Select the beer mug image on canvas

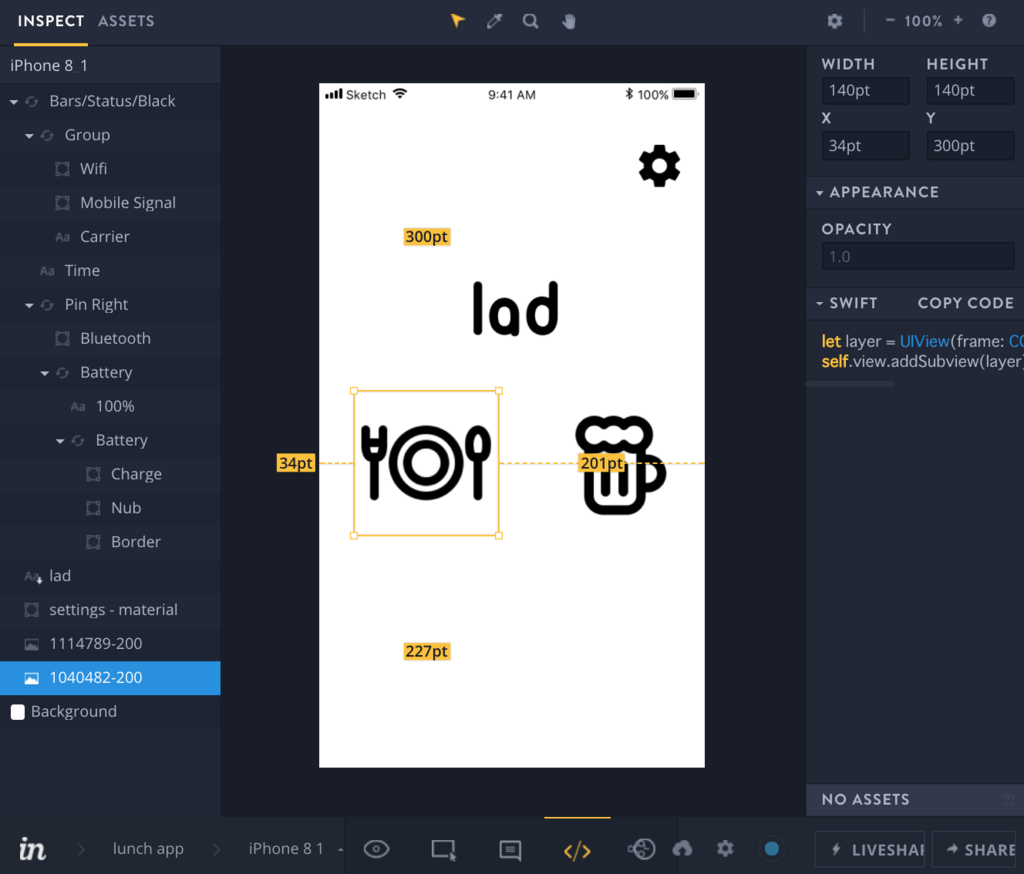[620, 464]
